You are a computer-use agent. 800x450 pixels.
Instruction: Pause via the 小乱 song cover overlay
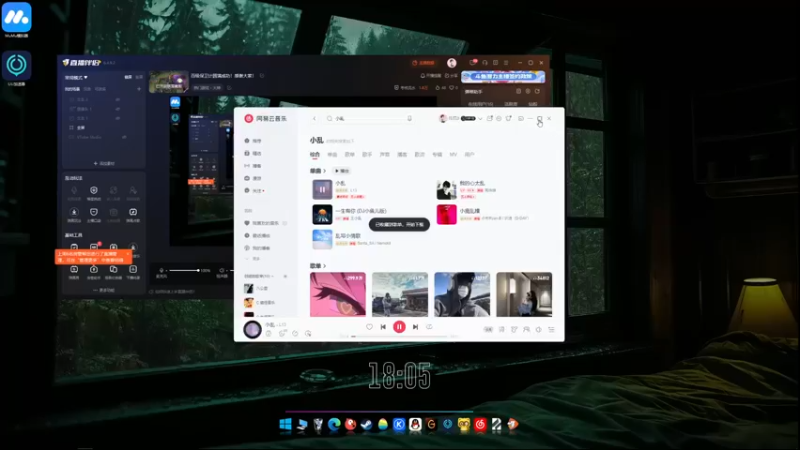pyautogui.click(x=322, y=189)
